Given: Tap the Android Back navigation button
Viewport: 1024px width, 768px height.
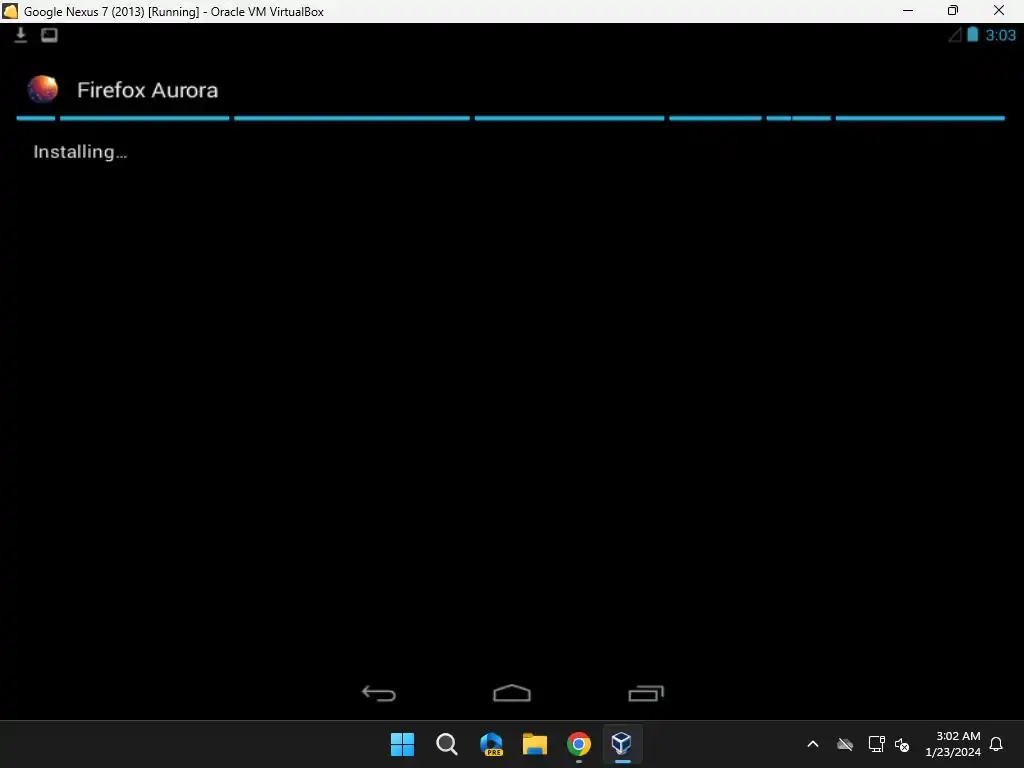Looking at the screenshot, I should pyautogui.click(x=379, y=693).
